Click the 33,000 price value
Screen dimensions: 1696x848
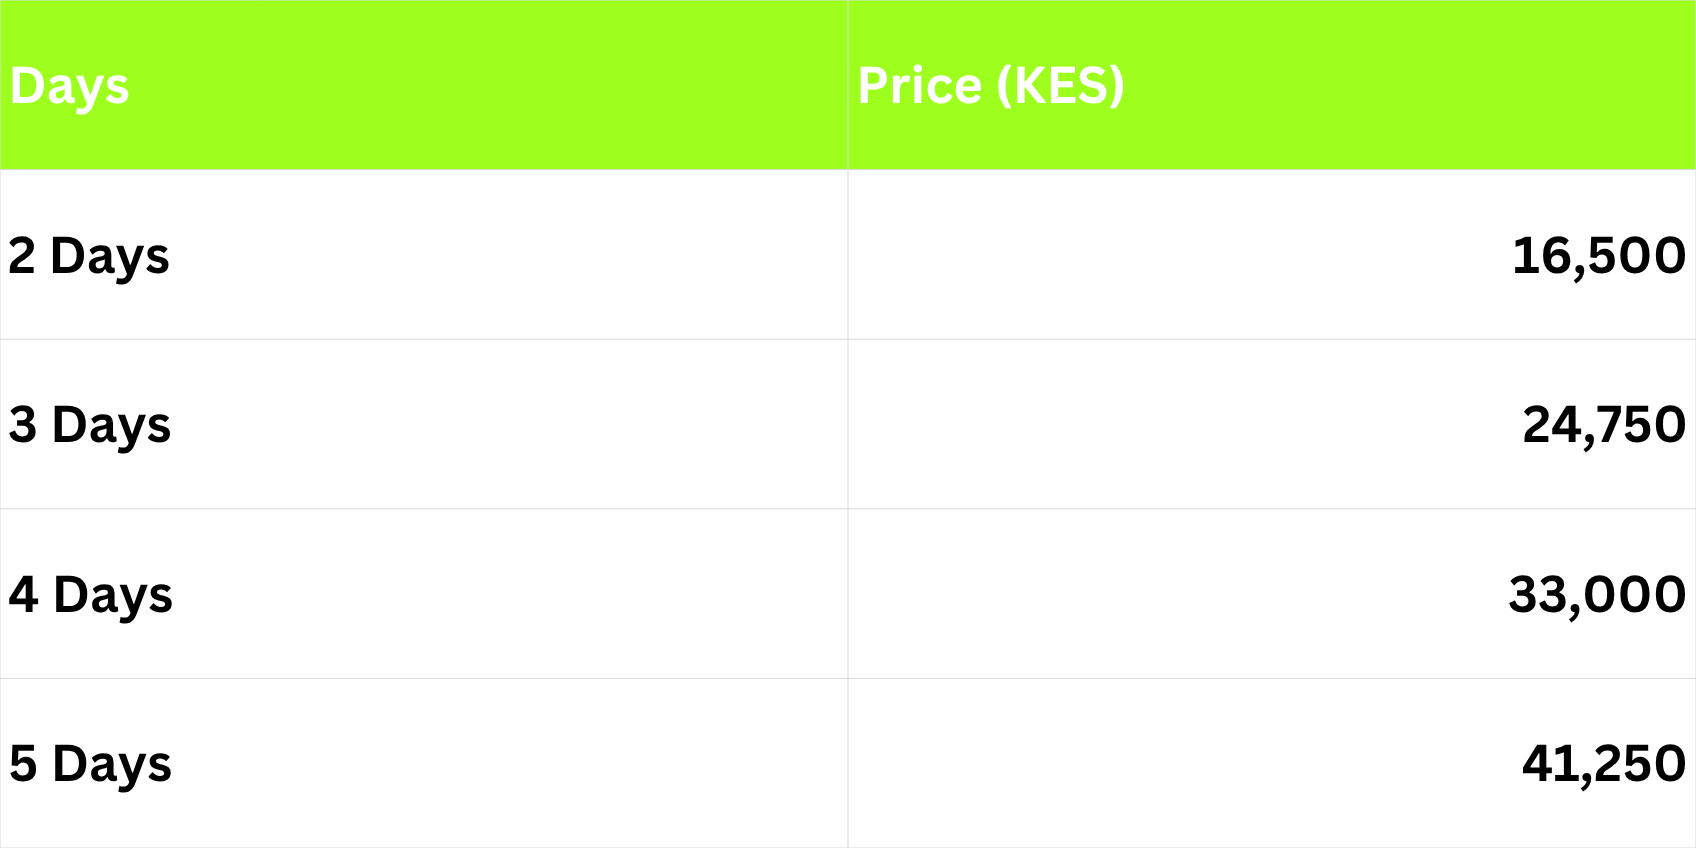(1597, 595)
